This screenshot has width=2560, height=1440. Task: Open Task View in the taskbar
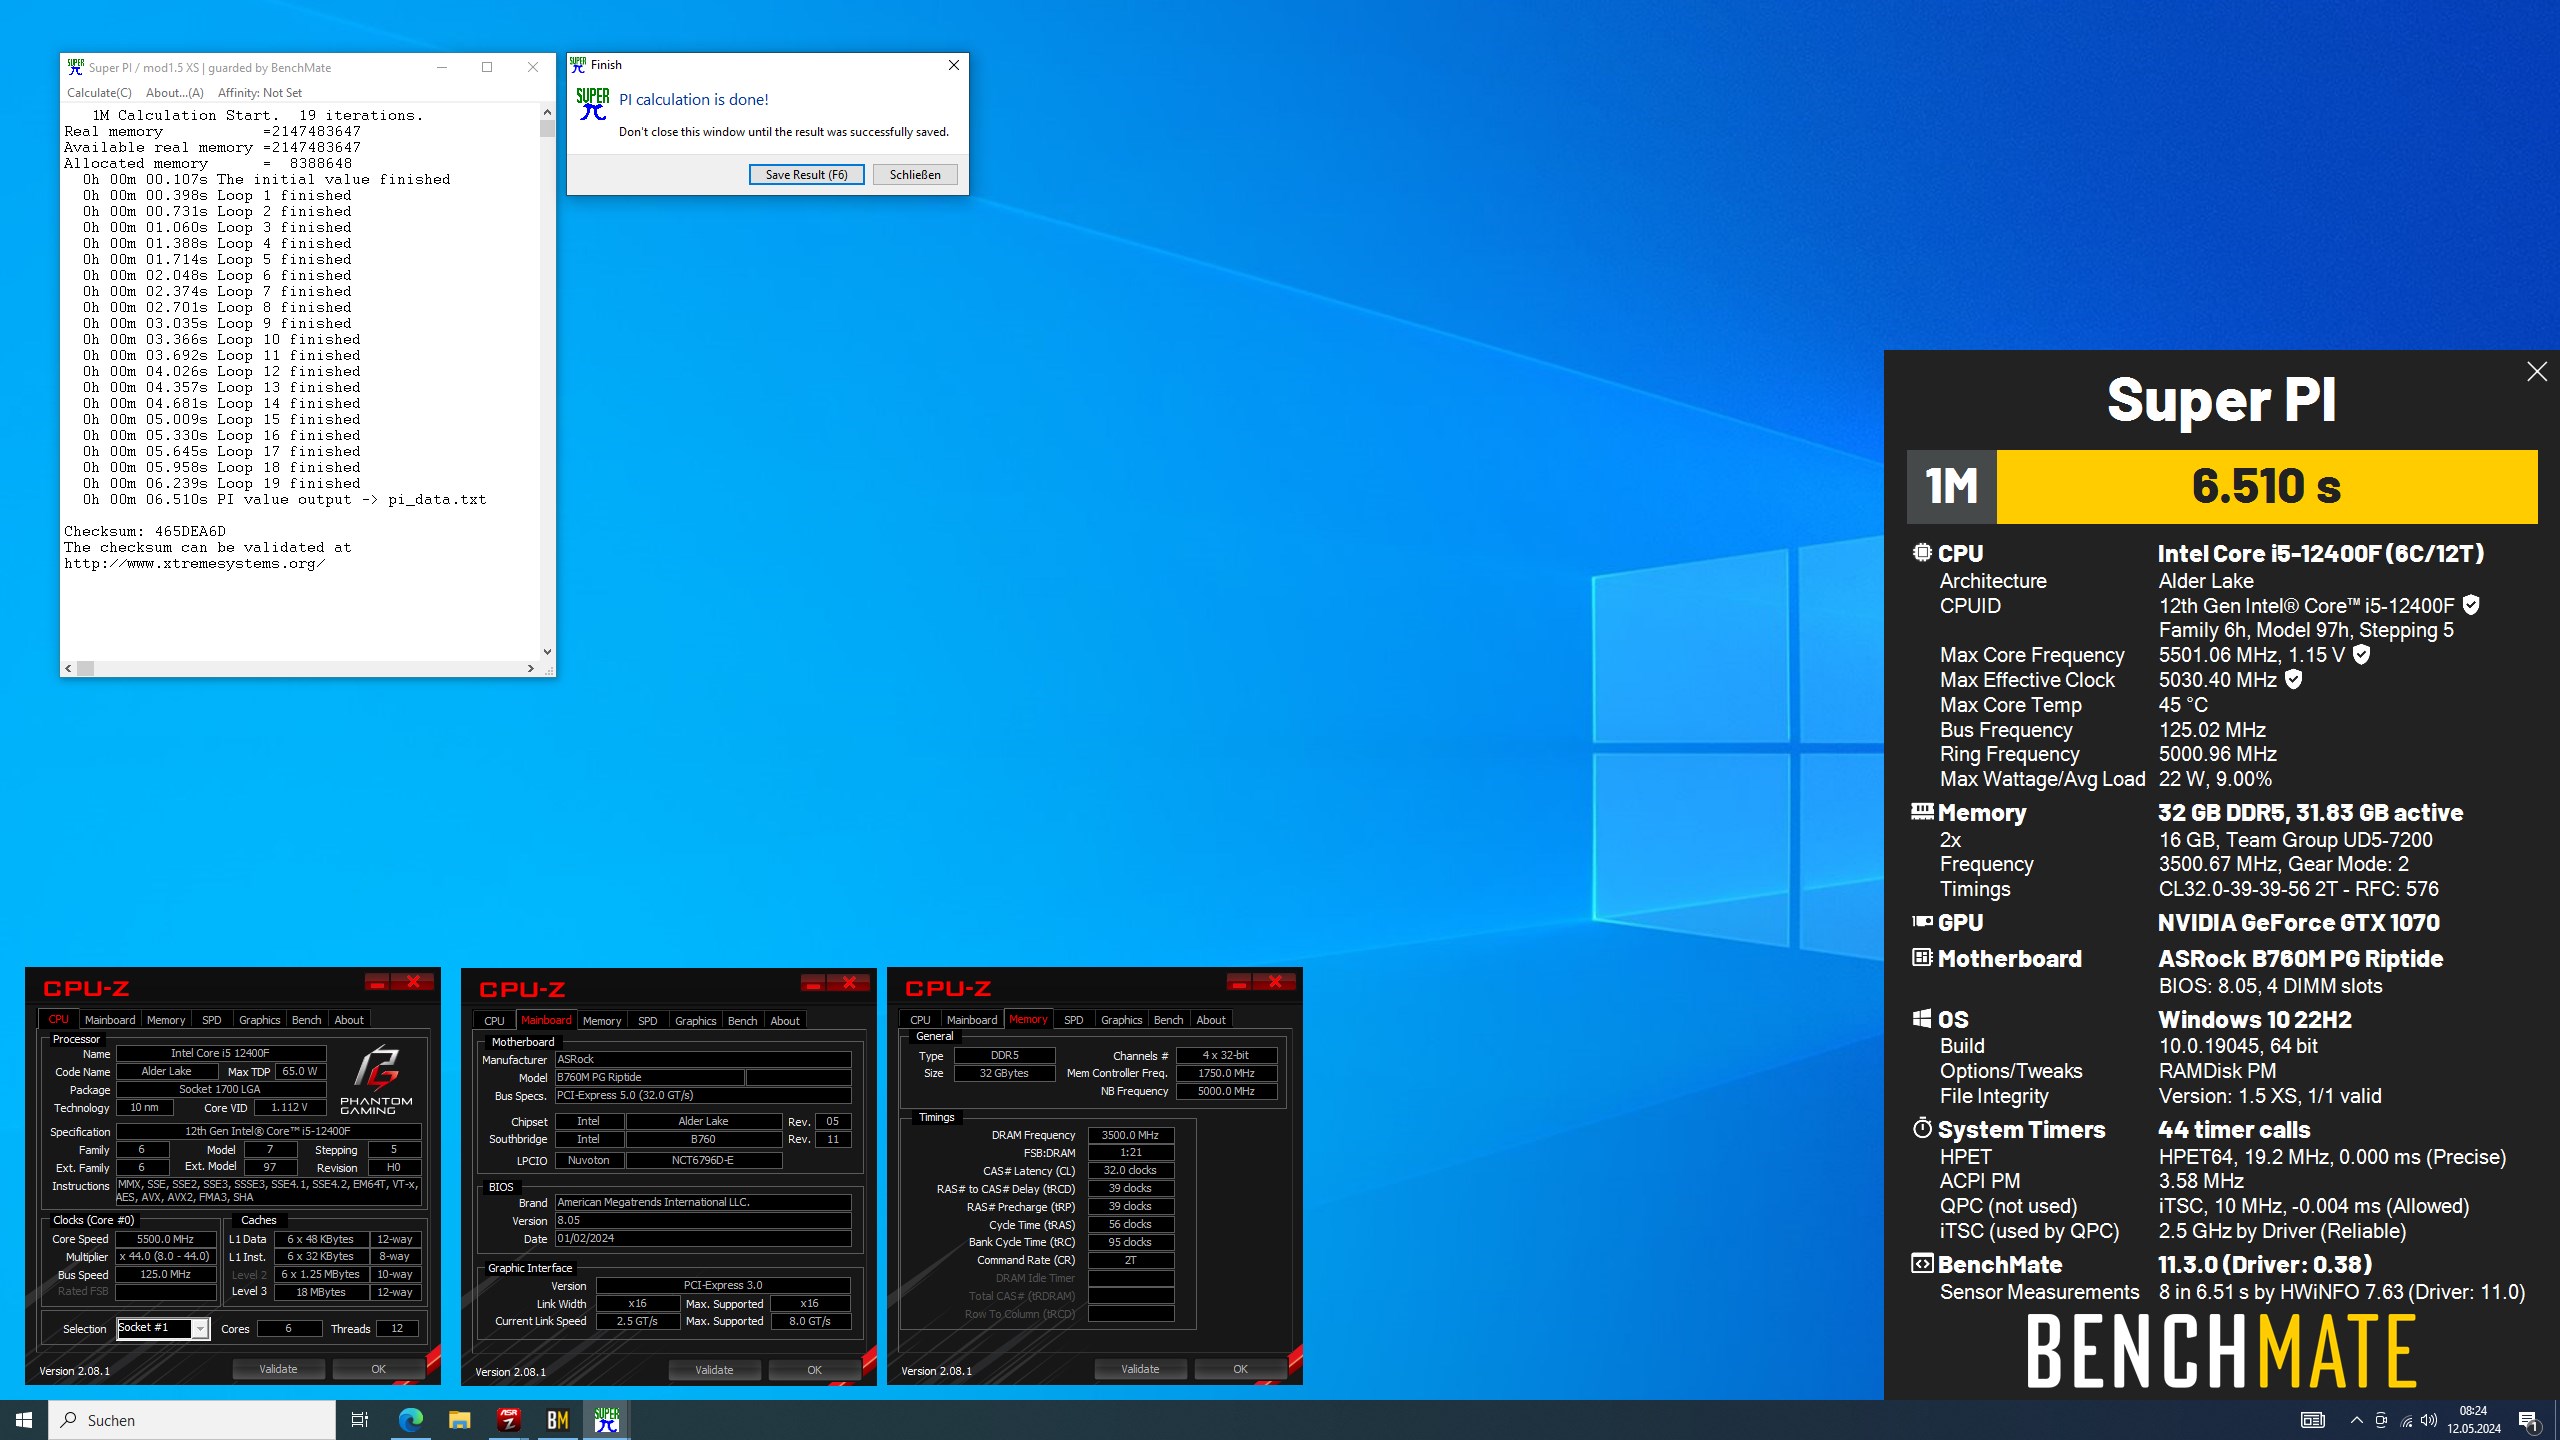pyautogui.click(x=360, y=1420)
